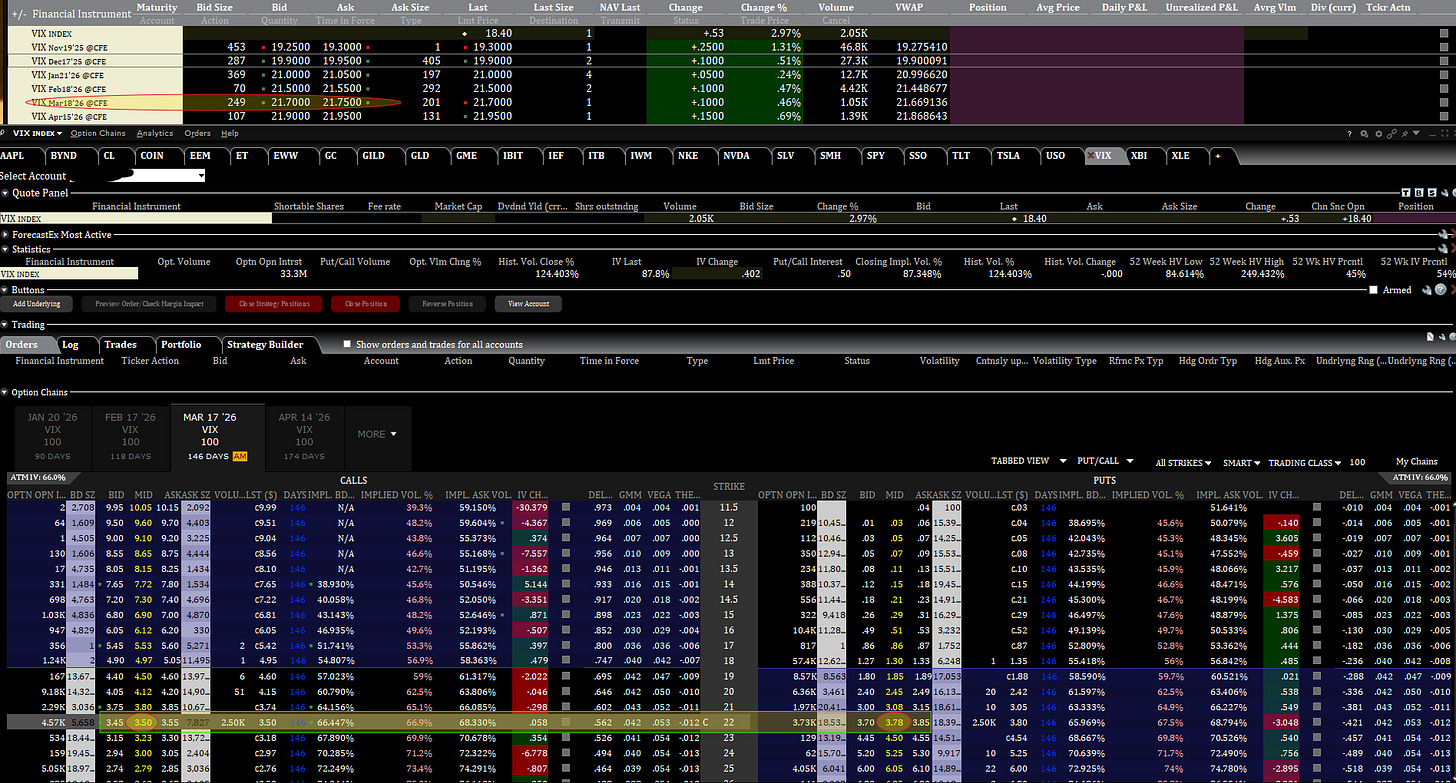Switch to the SPY symbol tab
Screen dimensions: 1456x783
pos(876,156)
